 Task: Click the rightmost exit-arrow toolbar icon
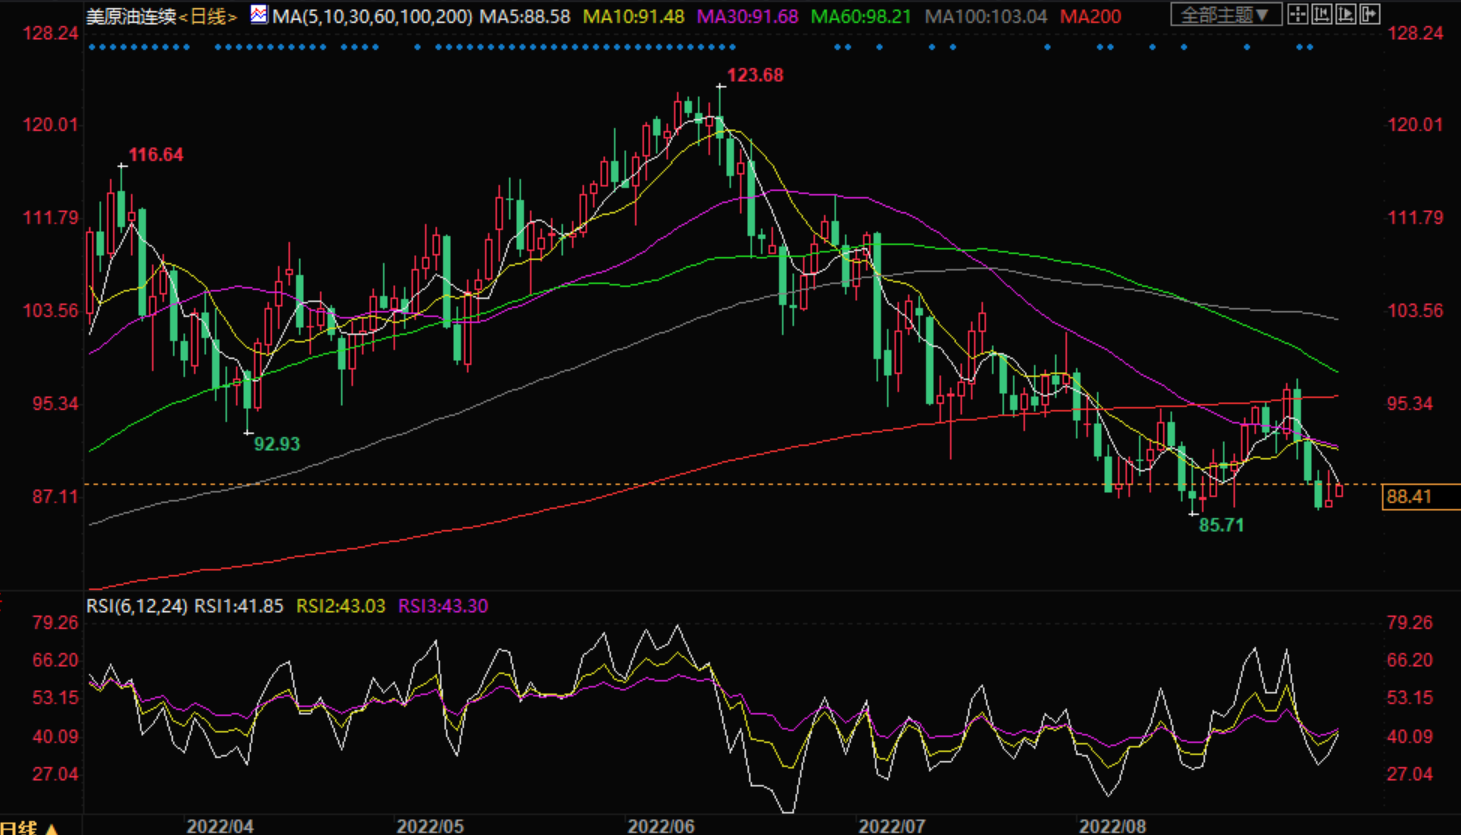tap(1370, 14)
